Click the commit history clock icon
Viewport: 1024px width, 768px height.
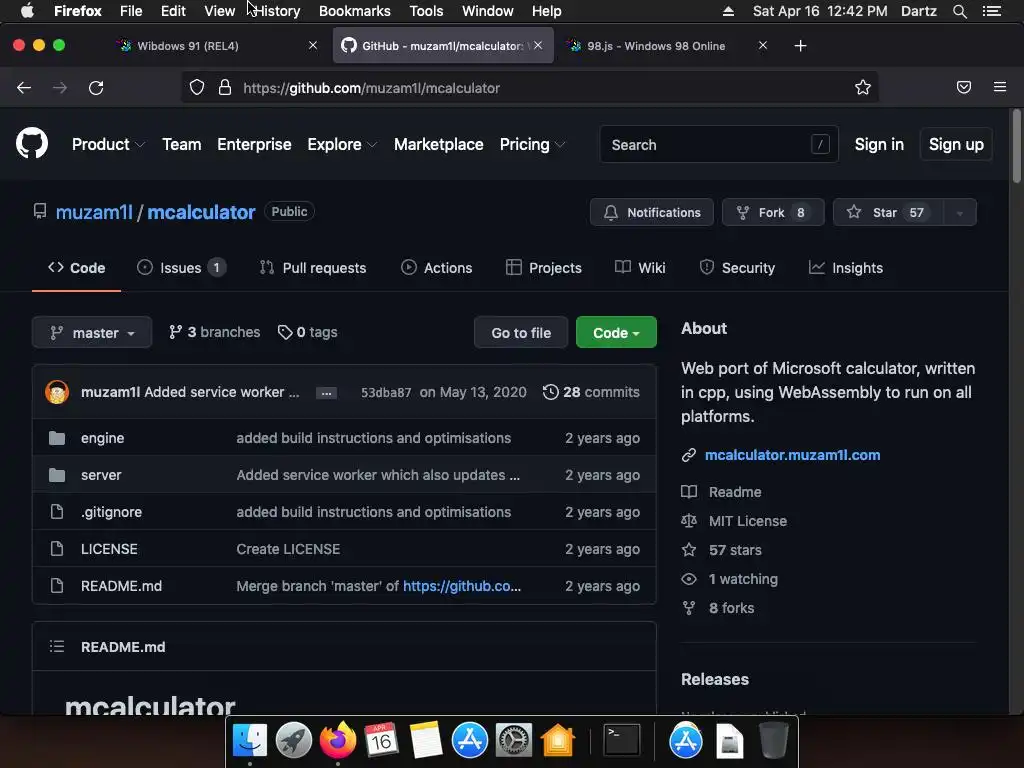(551, 392)
